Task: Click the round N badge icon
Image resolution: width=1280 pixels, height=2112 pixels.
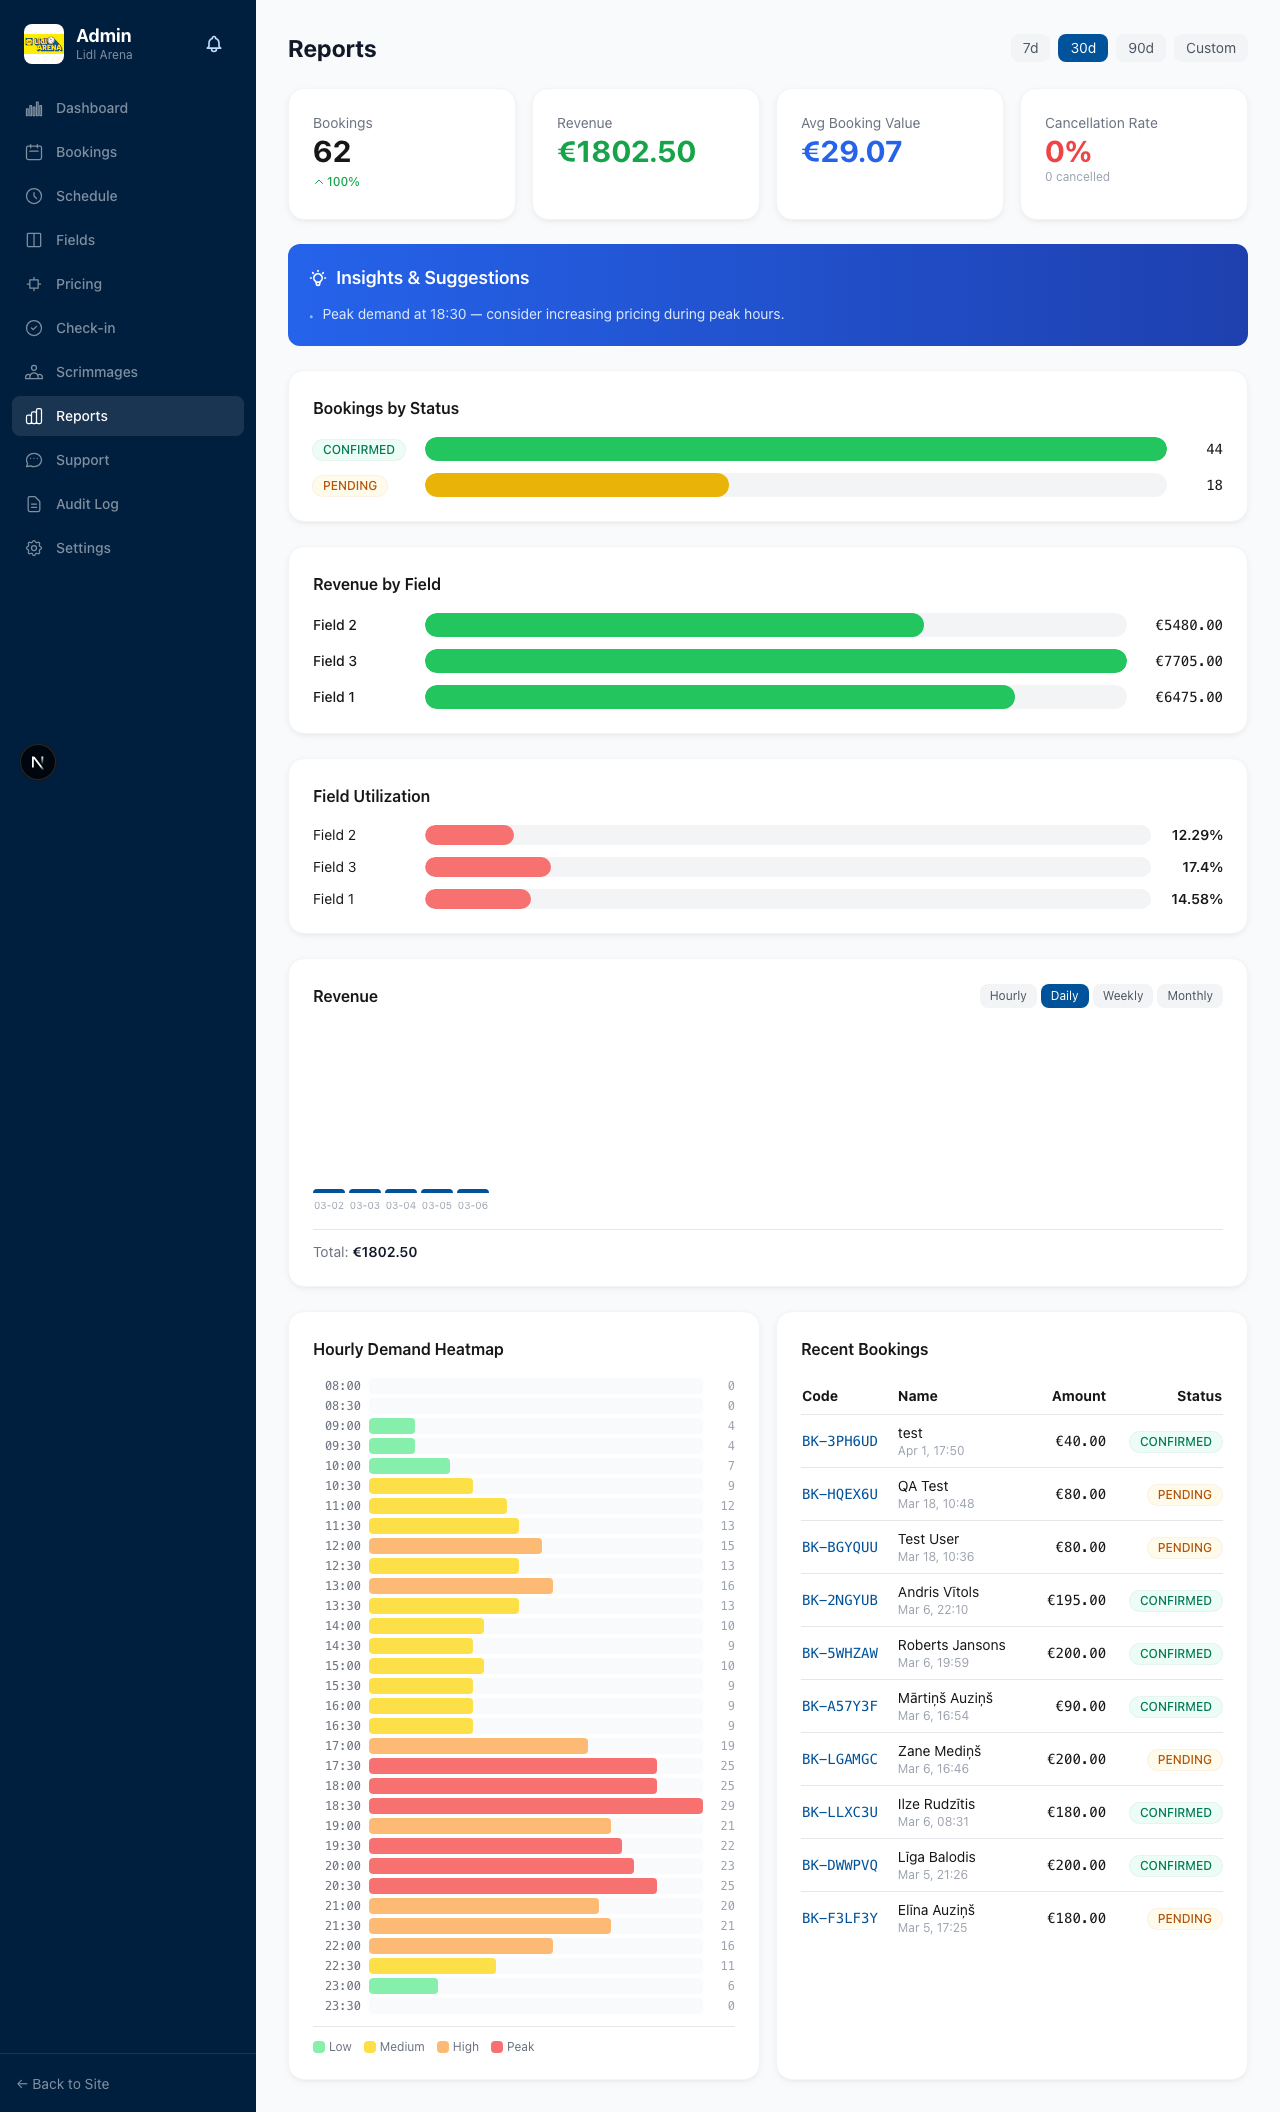Action: coord(38,762)
